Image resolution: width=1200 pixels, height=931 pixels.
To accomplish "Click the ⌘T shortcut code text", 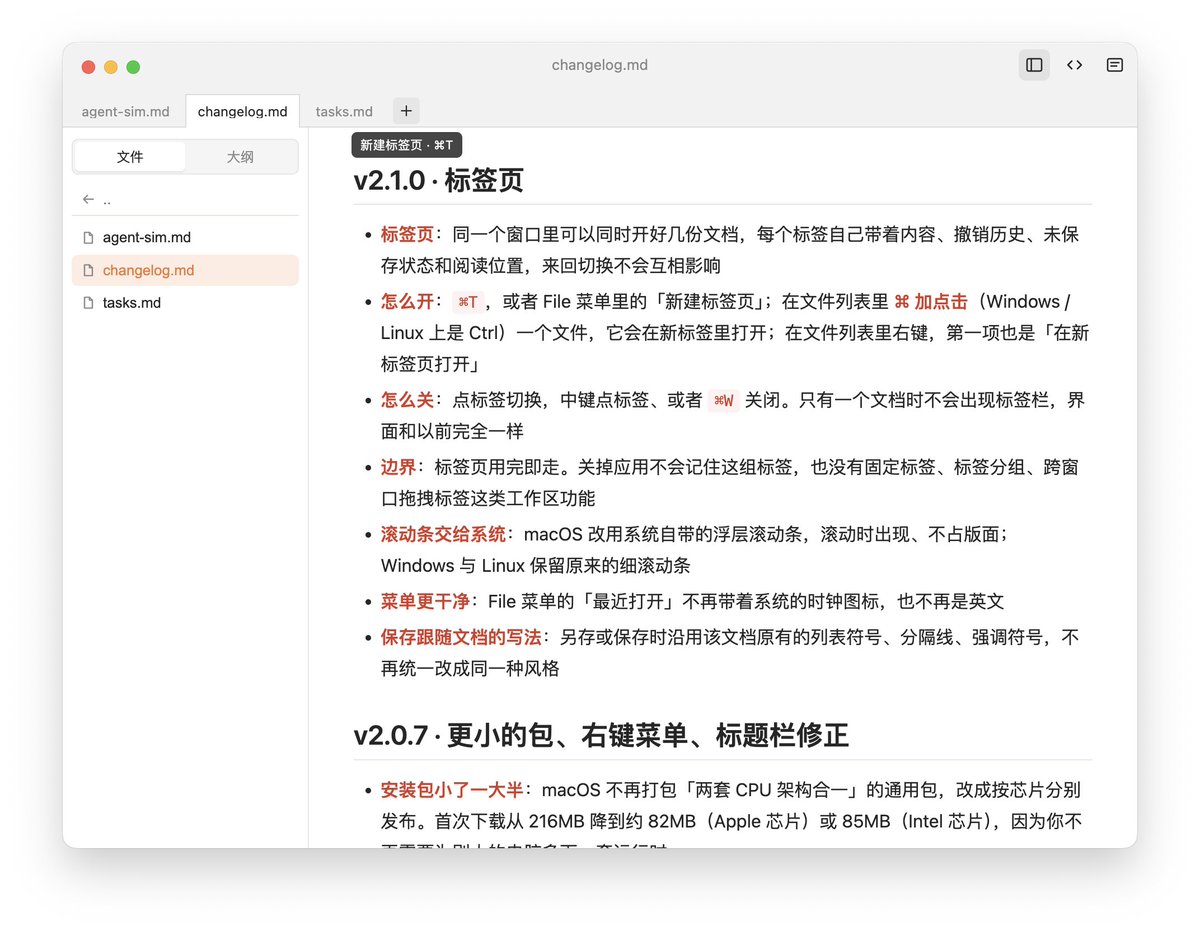I will point(468,302).
